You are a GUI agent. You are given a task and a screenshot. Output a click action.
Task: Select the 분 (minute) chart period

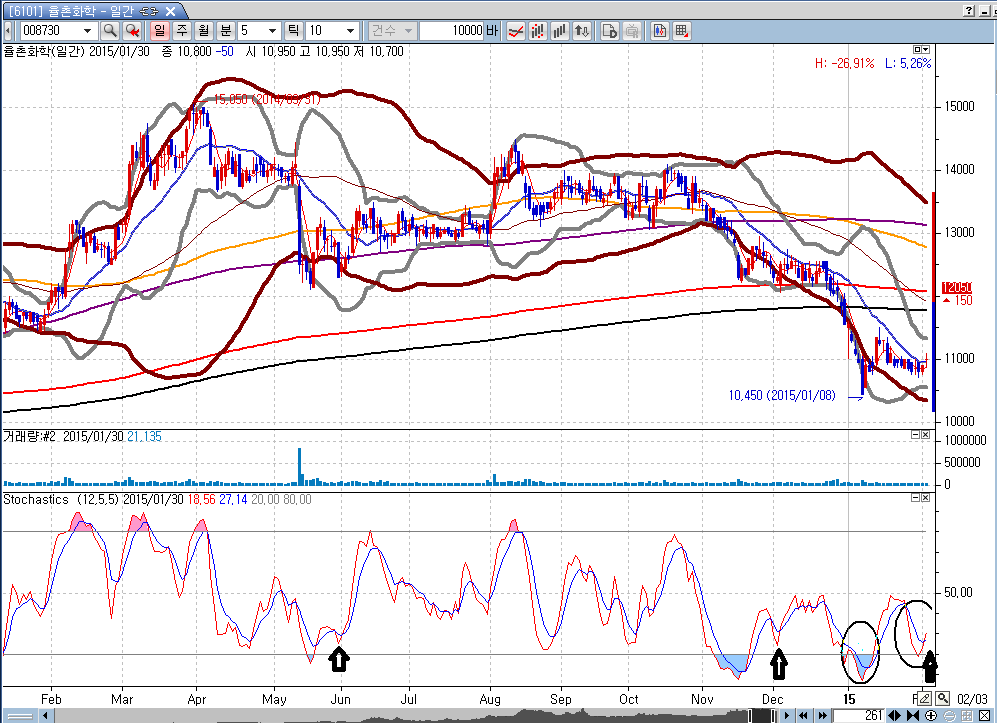point(226,31)
